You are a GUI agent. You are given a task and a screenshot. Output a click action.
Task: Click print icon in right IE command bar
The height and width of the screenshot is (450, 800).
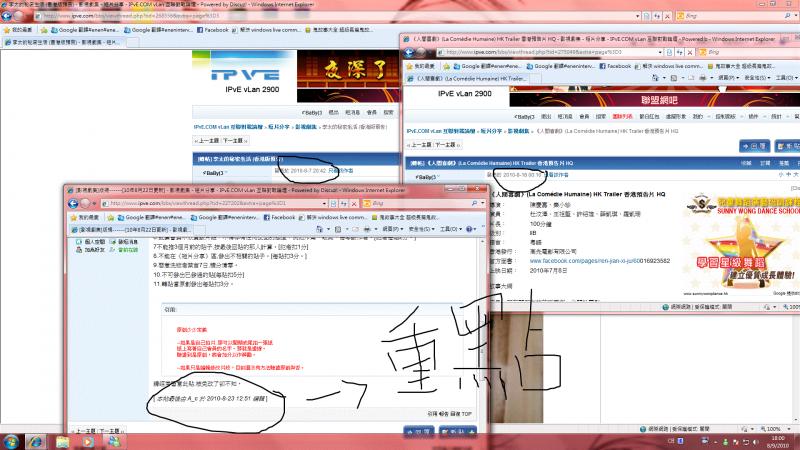[x=703, y=78]
